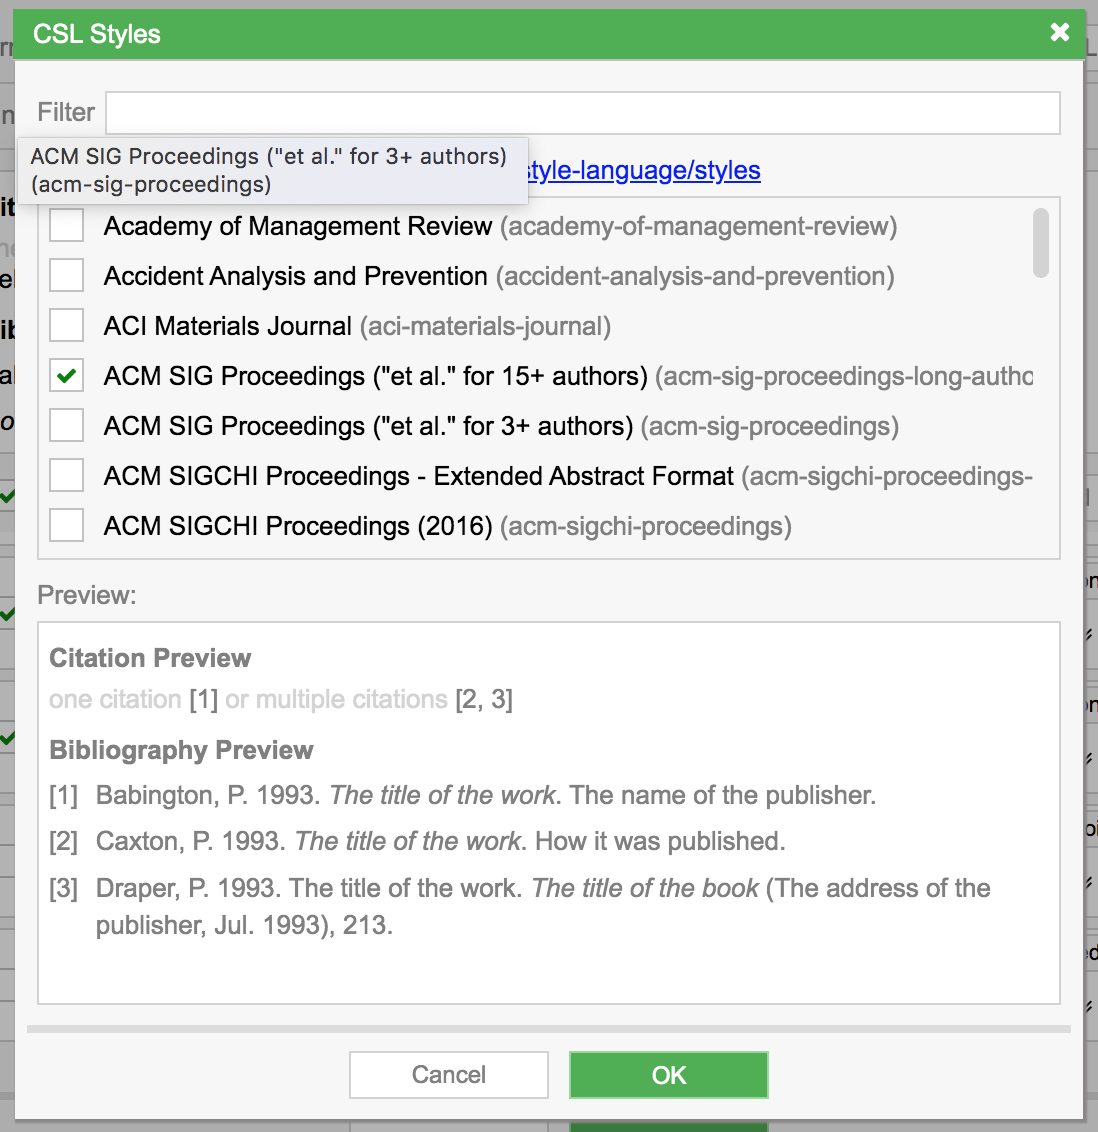Click the Caxton bibliography entry
1098x1132 pixels.
click(417, 842)
